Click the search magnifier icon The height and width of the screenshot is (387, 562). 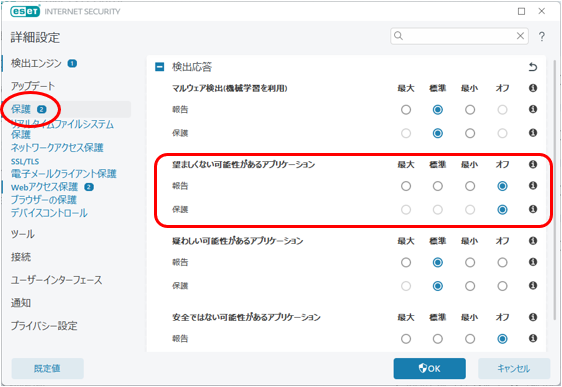click(x=399, y=36)
